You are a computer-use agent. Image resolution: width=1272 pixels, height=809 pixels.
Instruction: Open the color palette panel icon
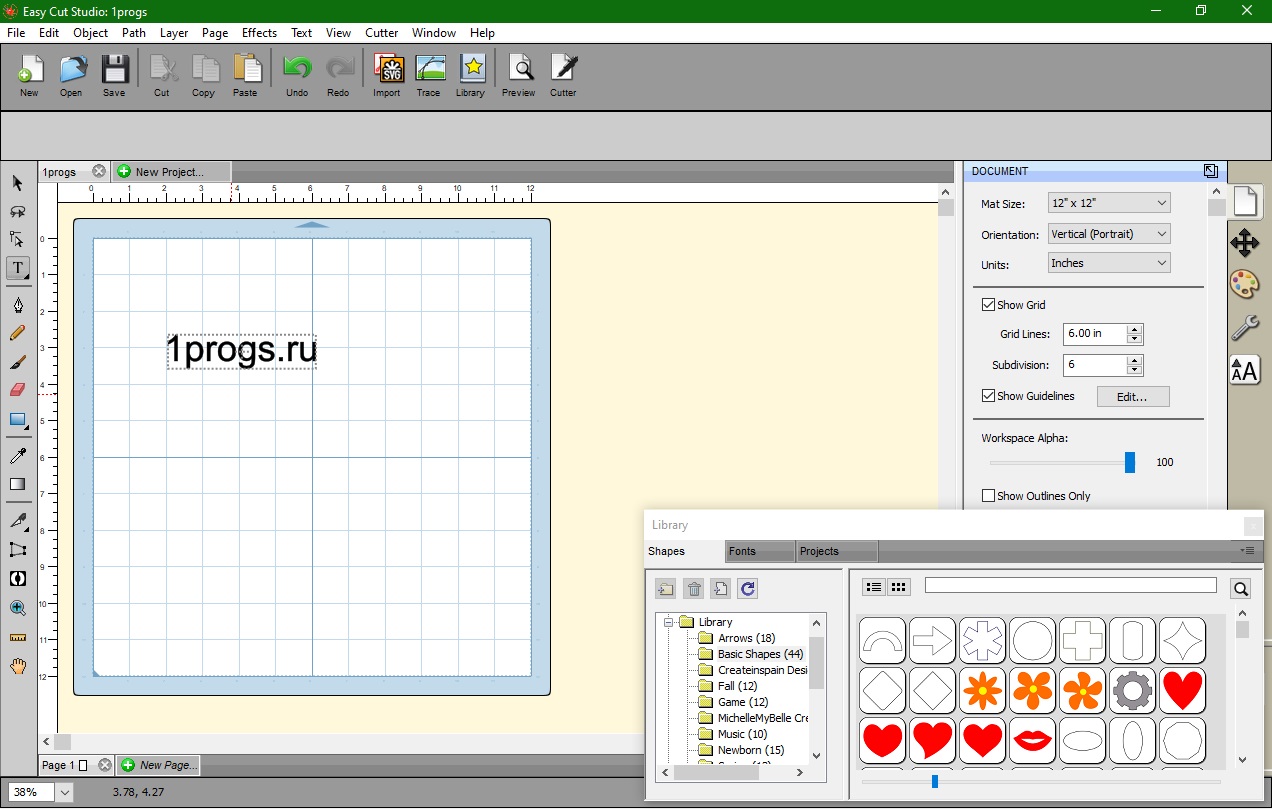(x=1244, y=285)
